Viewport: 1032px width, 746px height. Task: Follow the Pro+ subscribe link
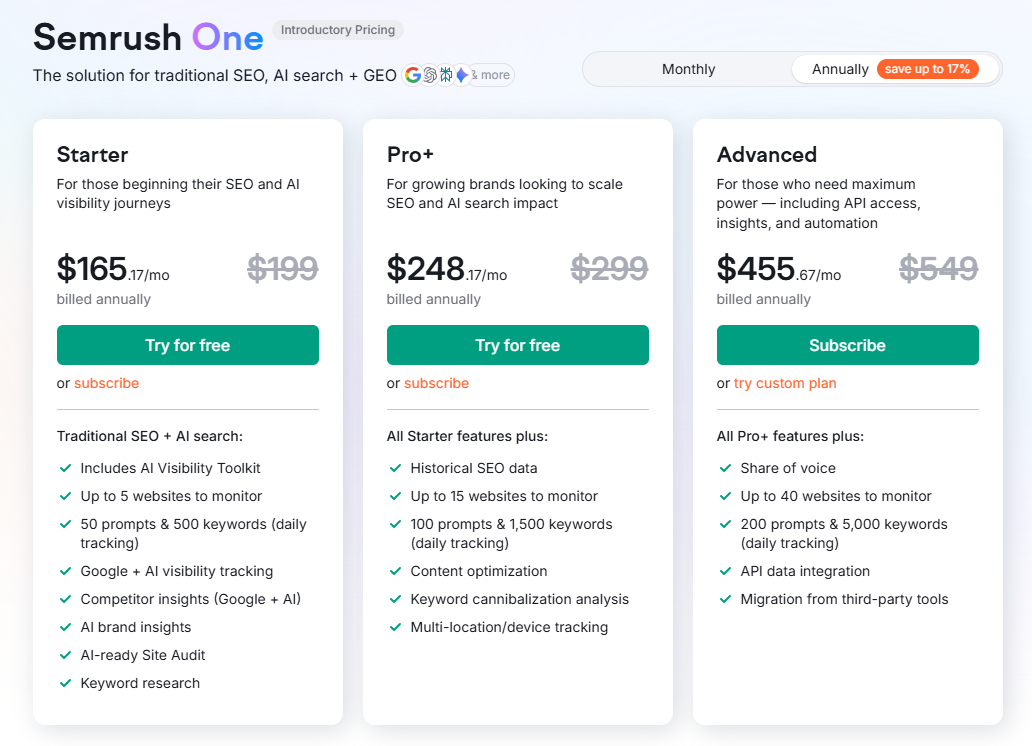point(436,383)
